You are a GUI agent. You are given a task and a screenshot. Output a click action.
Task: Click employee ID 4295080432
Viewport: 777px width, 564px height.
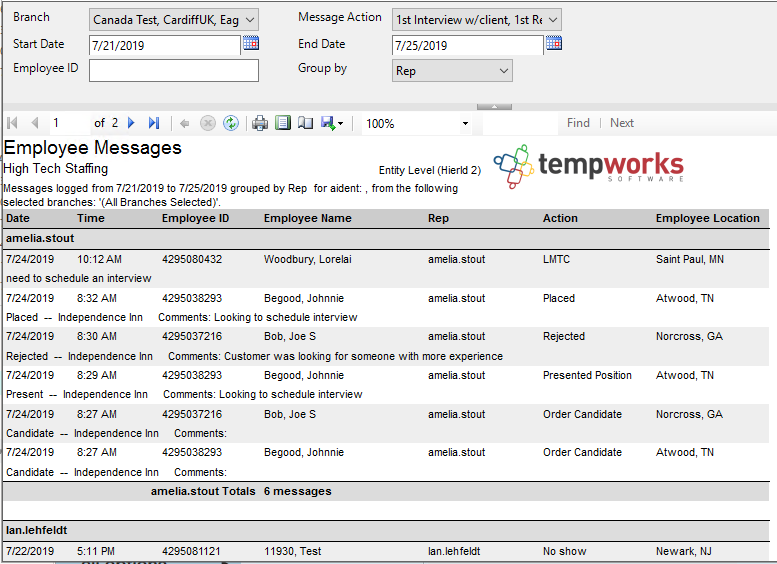[x=192, y=259]
